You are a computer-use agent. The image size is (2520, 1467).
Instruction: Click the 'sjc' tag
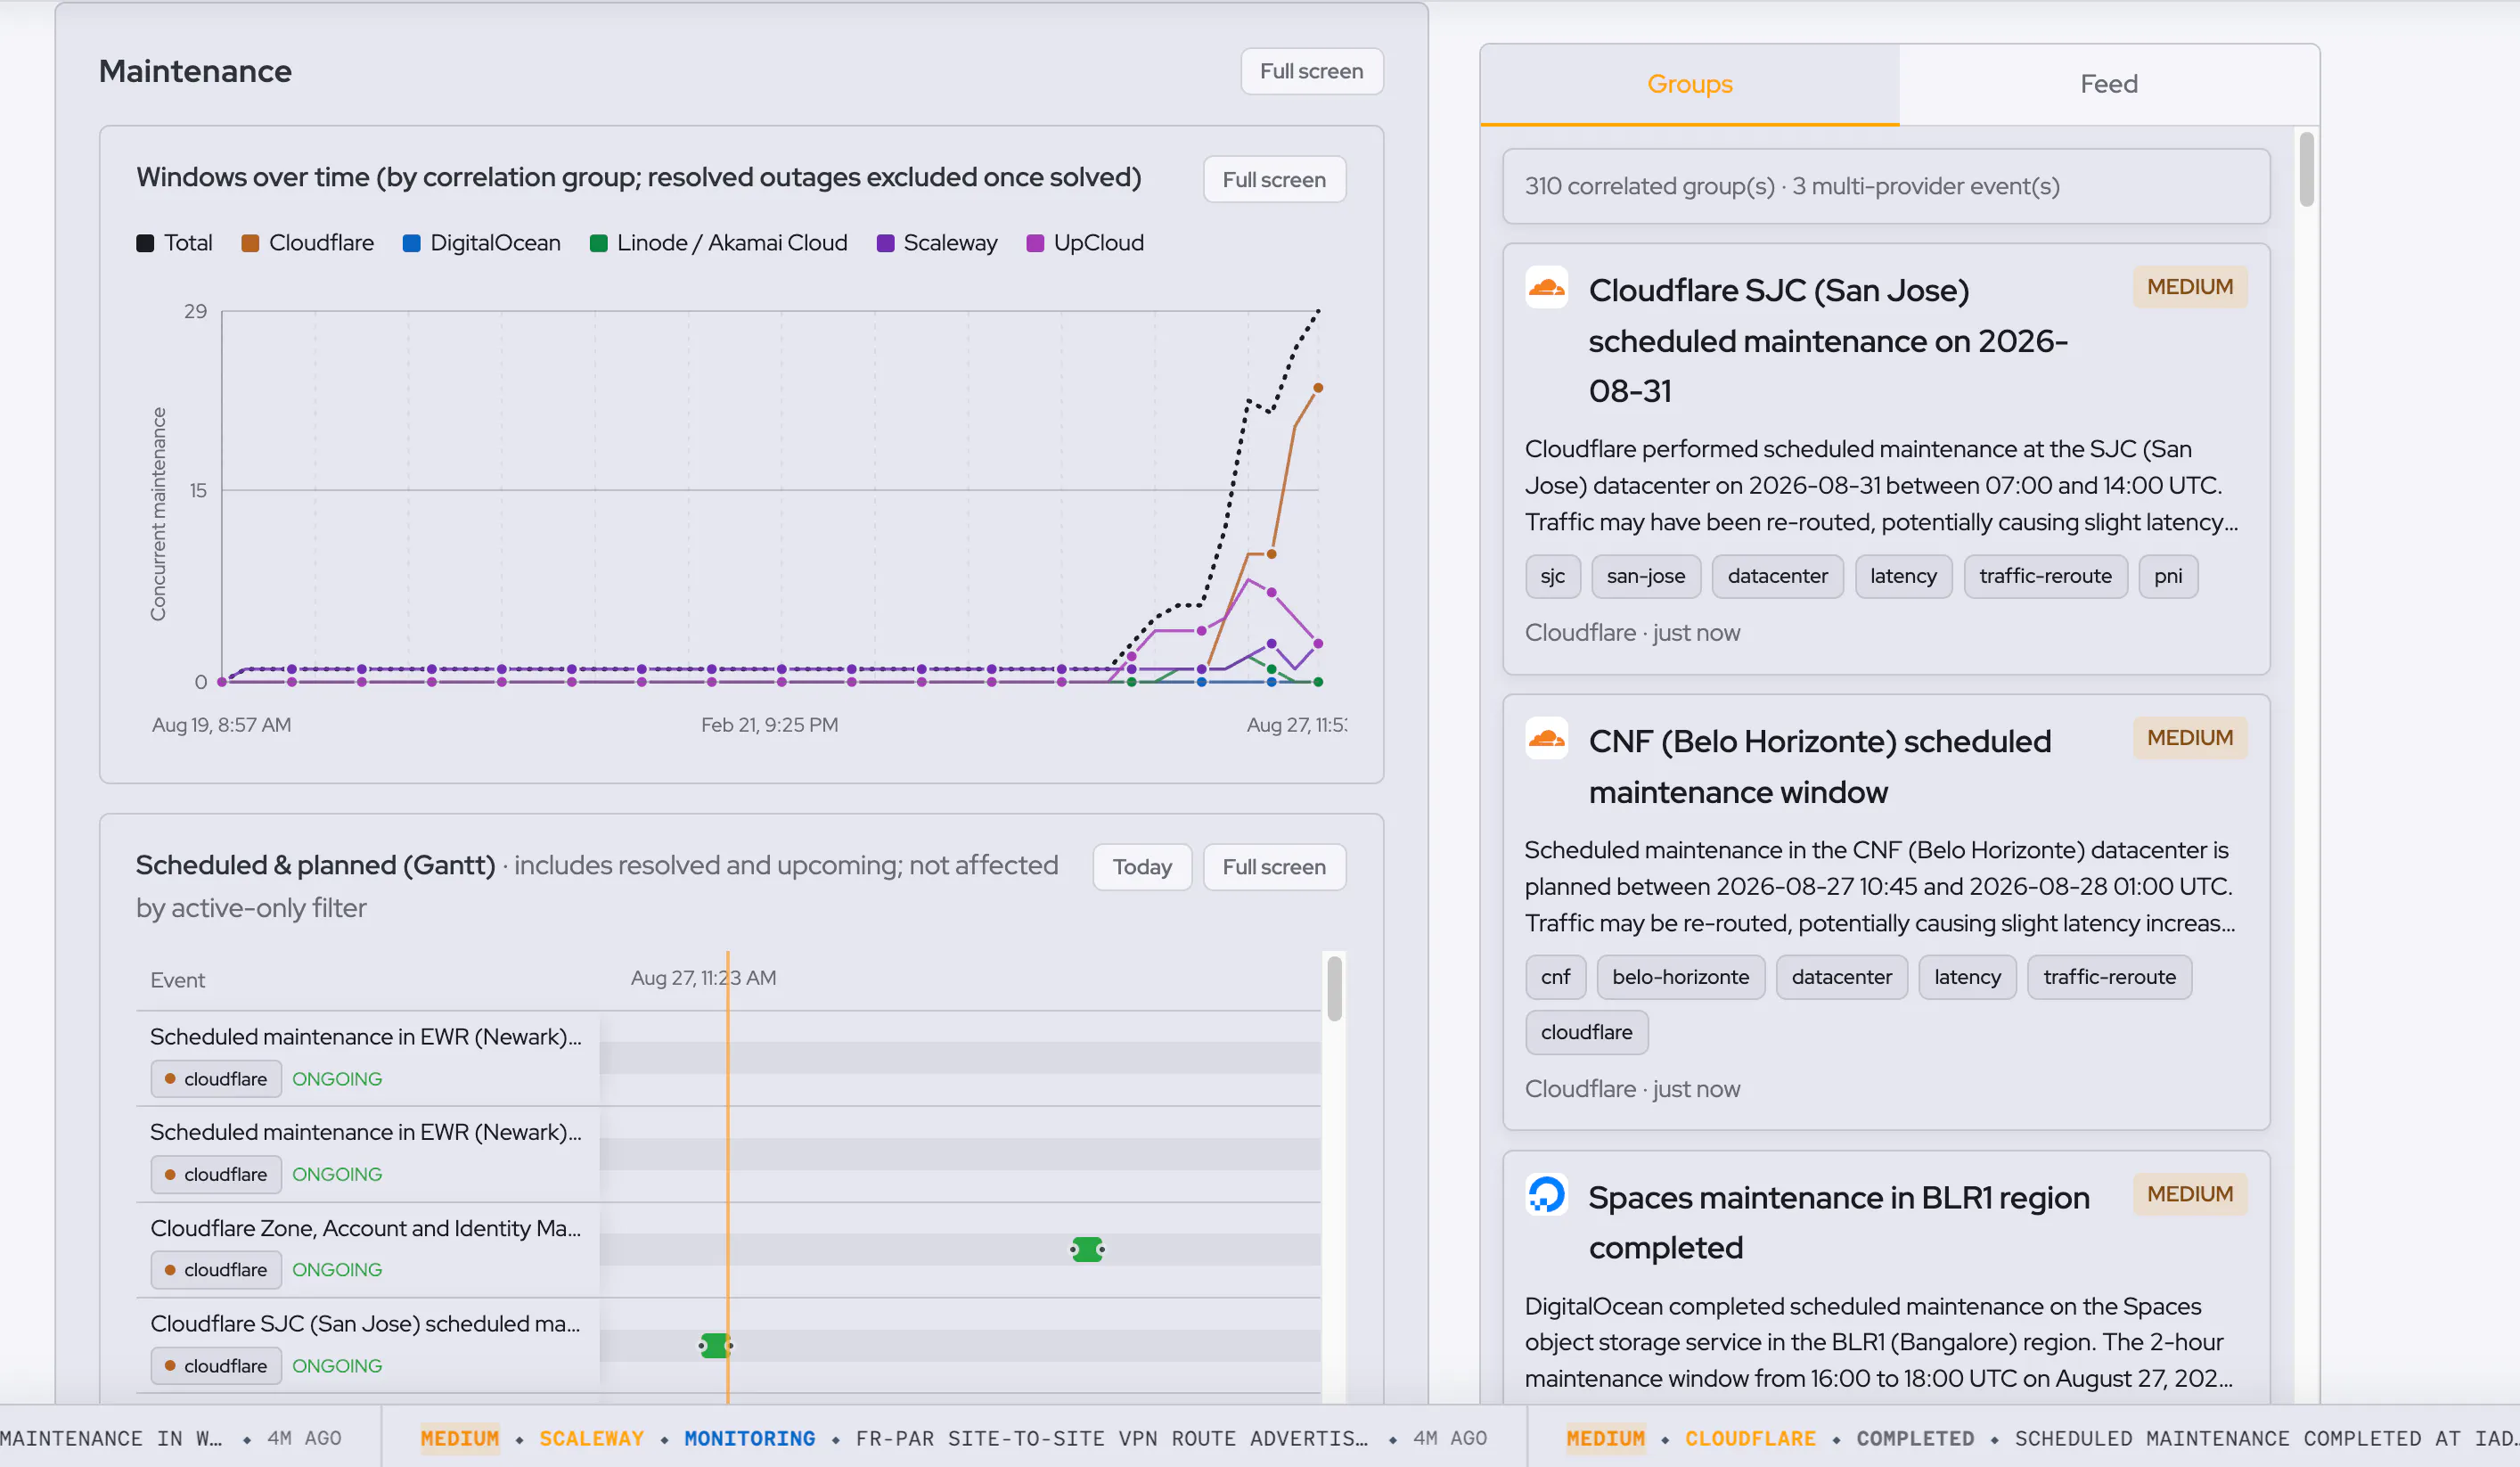pyautogui.click(x=1552, y=576)
